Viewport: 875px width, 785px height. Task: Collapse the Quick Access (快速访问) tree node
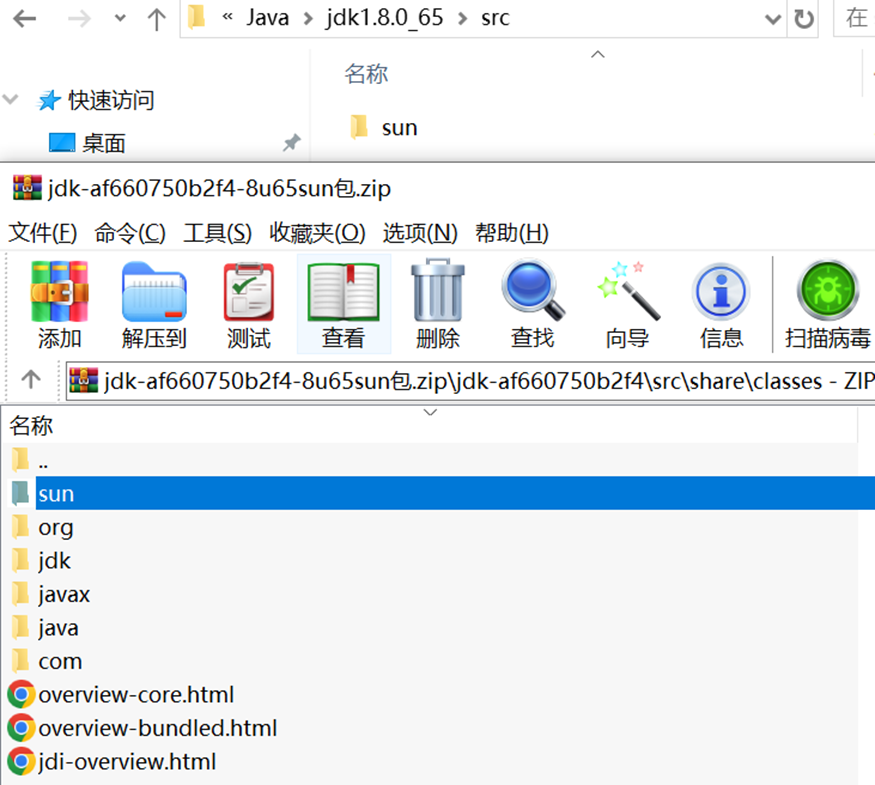[11, 100]
